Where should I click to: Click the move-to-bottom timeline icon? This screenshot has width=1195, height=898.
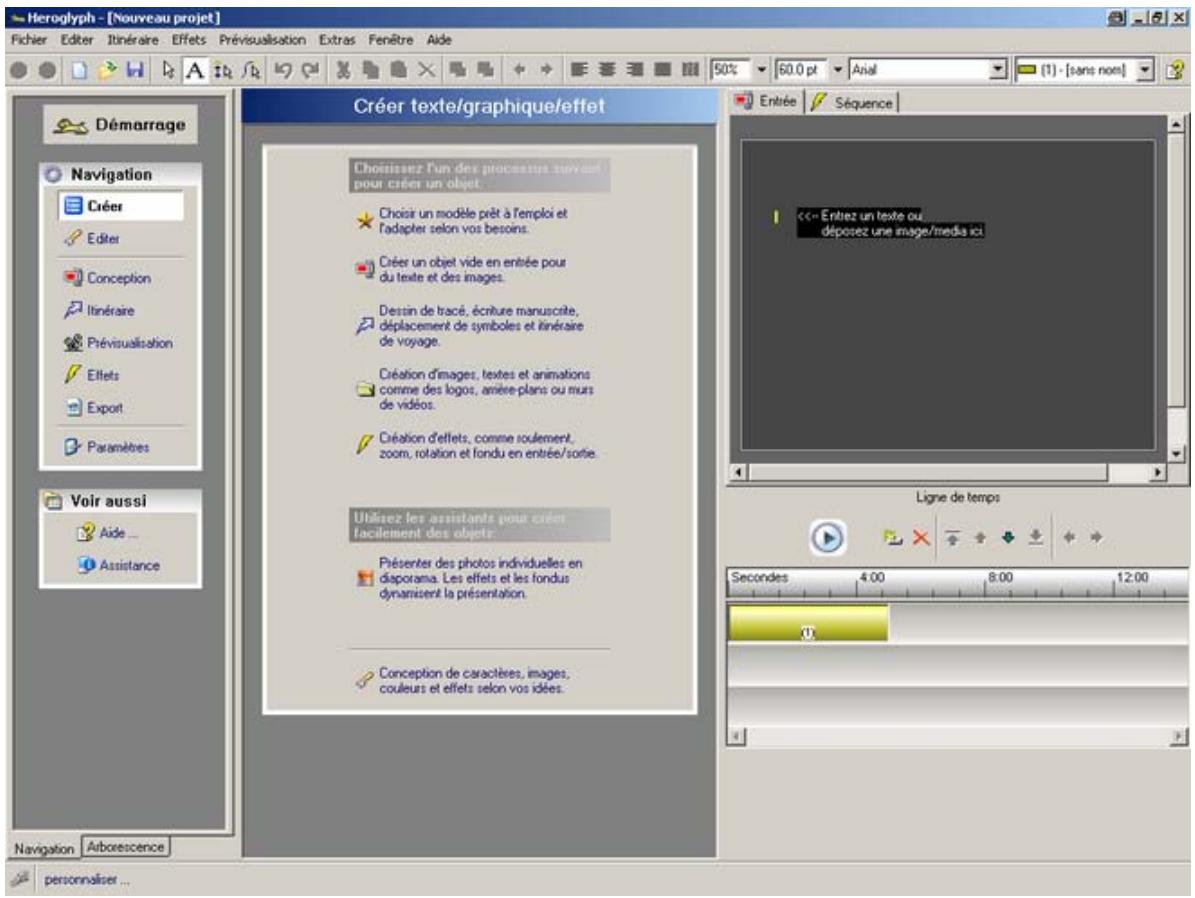coord(1035,537)
